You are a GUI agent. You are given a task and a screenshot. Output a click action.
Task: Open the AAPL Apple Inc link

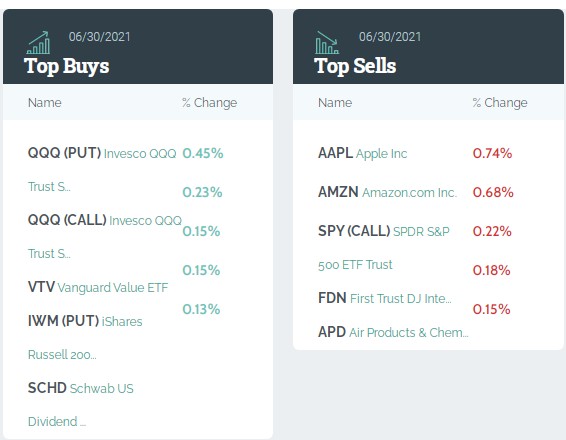point(362,153)
